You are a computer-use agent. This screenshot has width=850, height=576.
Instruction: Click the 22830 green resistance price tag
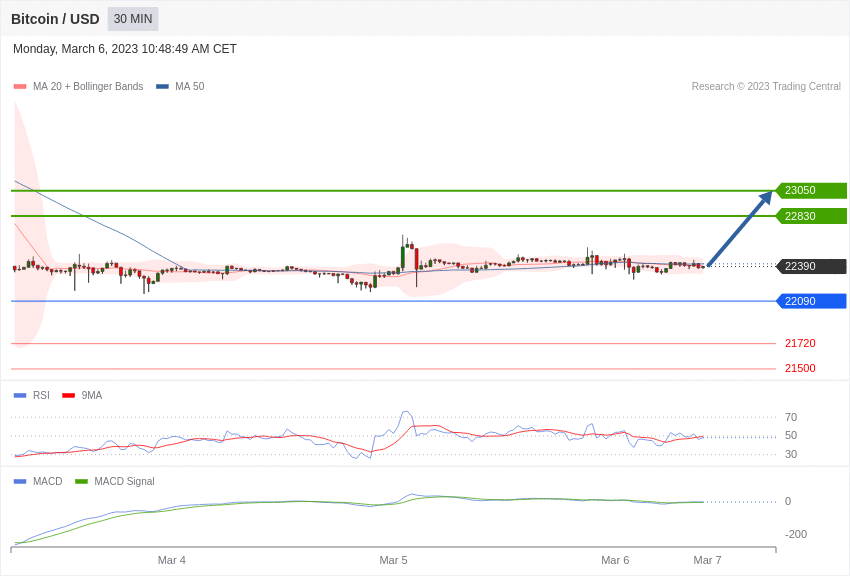(x=811, y=216)
